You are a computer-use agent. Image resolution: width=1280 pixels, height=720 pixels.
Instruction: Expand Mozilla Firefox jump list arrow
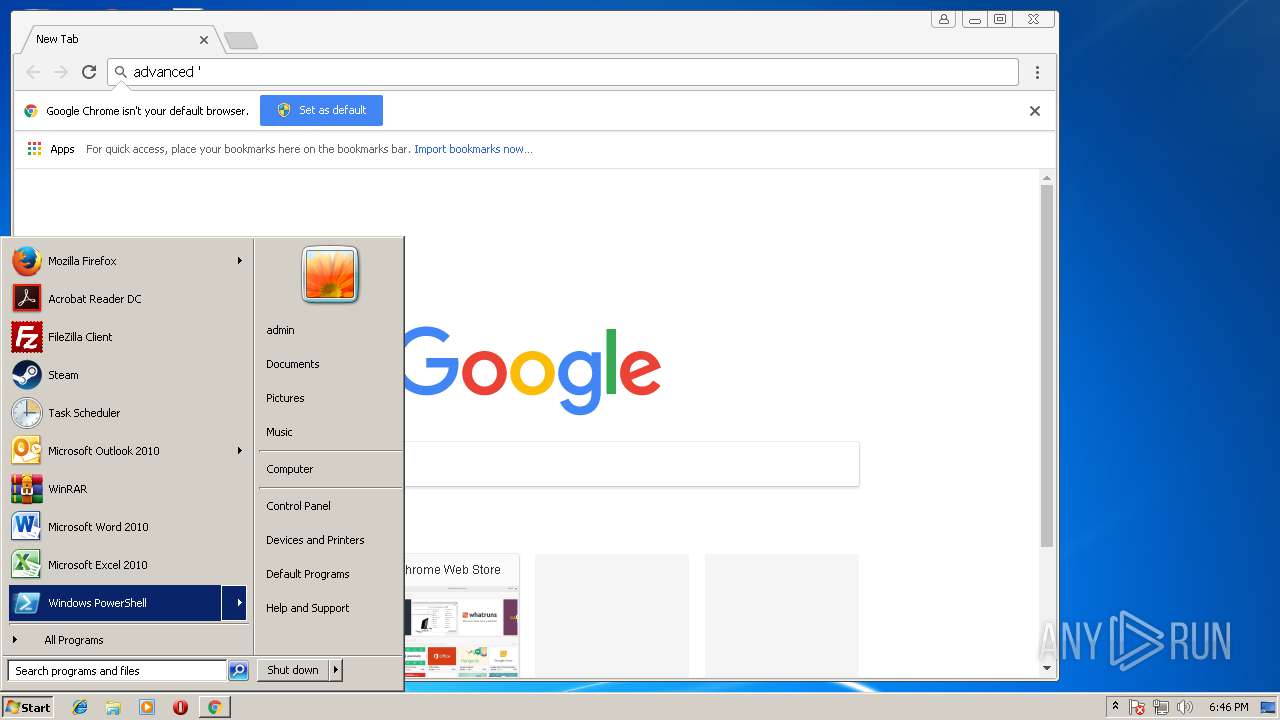pos(239,261)
